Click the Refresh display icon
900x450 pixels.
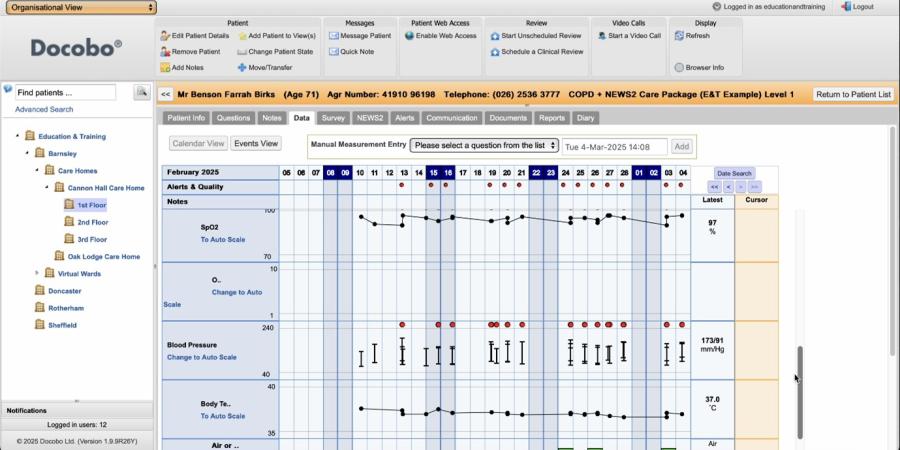[x=679, y=36]
